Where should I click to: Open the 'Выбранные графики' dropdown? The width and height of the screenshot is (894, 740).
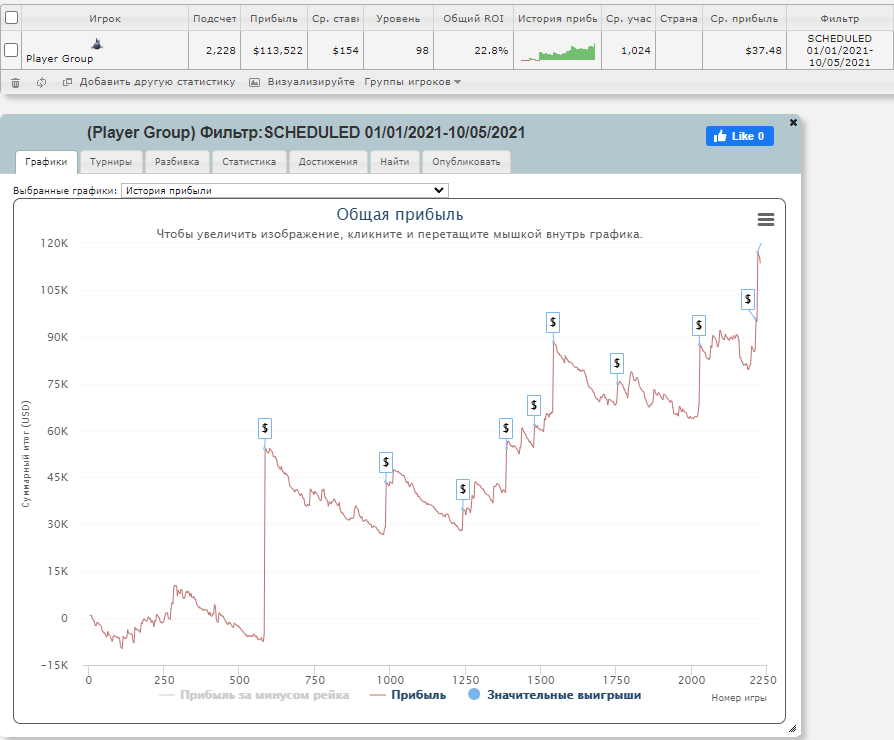click(285, 190)
